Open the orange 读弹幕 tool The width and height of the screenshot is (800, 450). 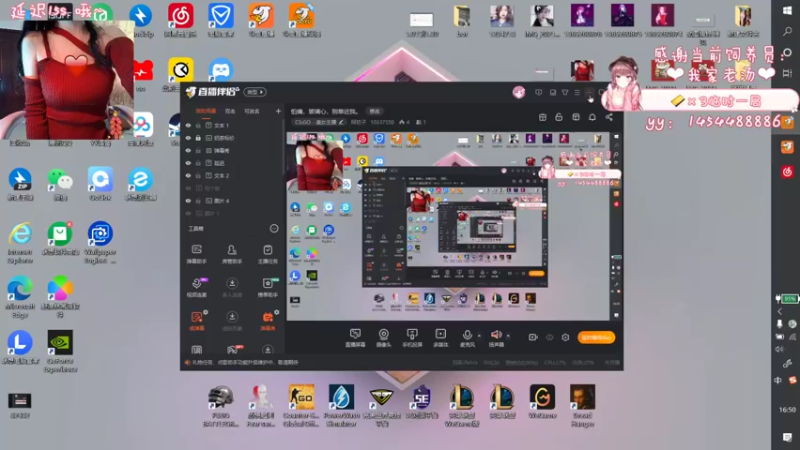pyautogui.click(x=197, y=321)
